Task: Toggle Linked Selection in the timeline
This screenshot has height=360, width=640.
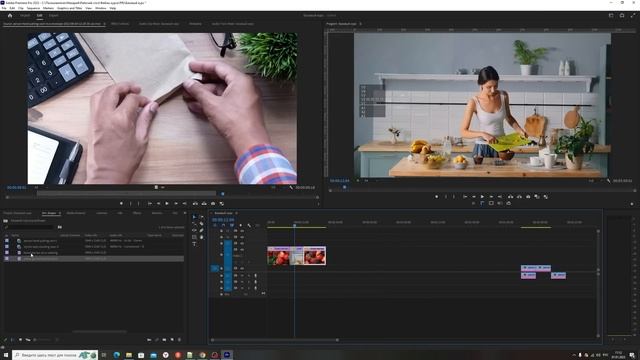Action: click(232, 225)
